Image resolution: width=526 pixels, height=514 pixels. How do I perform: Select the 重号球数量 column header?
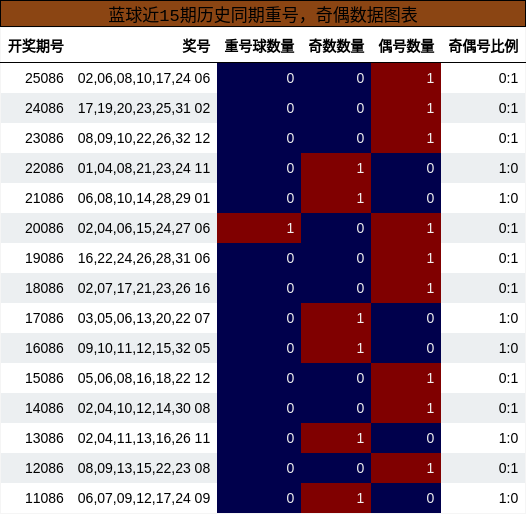tap(259, 46)
